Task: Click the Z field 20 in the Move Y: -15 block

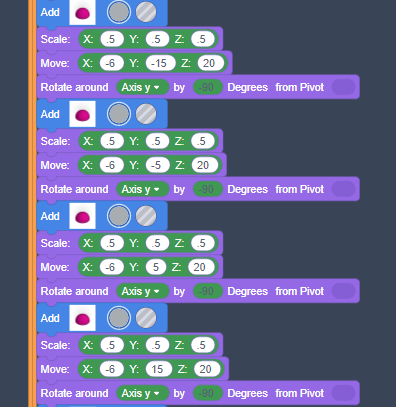Action: pyautogui.click(x=211, y=63)
